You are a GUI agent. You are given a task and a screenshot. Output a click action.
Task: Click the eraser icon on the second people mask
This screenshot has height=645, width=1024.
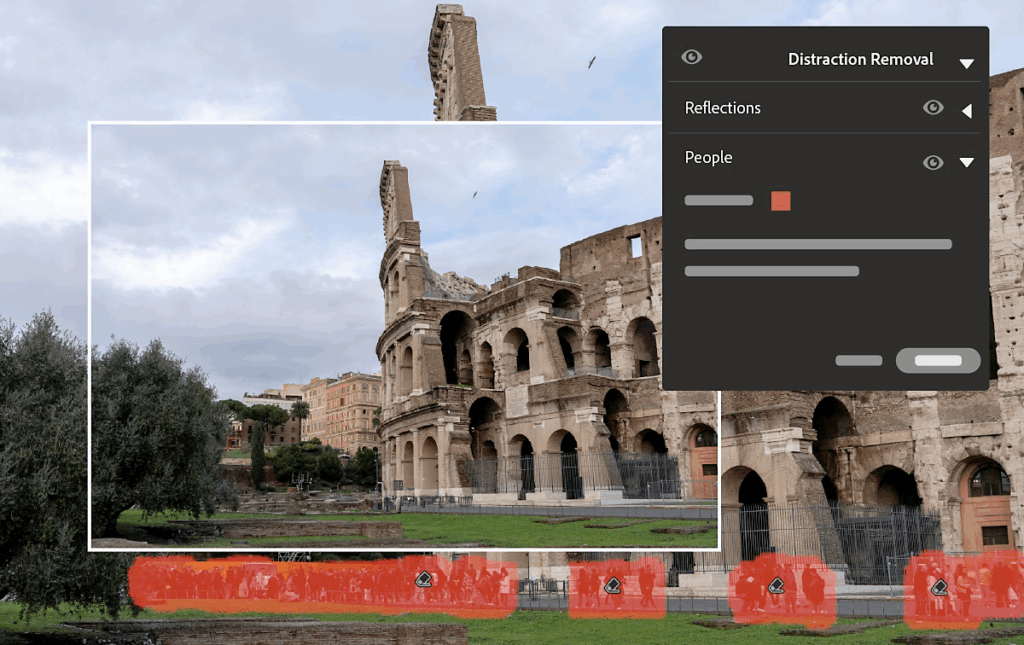613,585
